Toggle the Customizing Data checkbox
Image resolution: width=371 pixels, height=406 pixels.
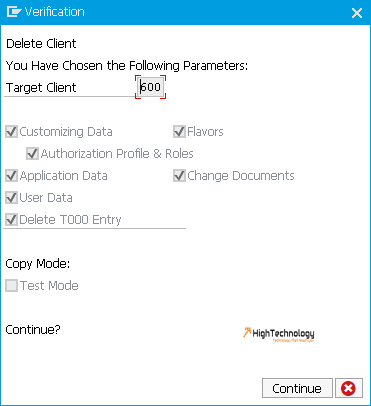coord(12,132)
